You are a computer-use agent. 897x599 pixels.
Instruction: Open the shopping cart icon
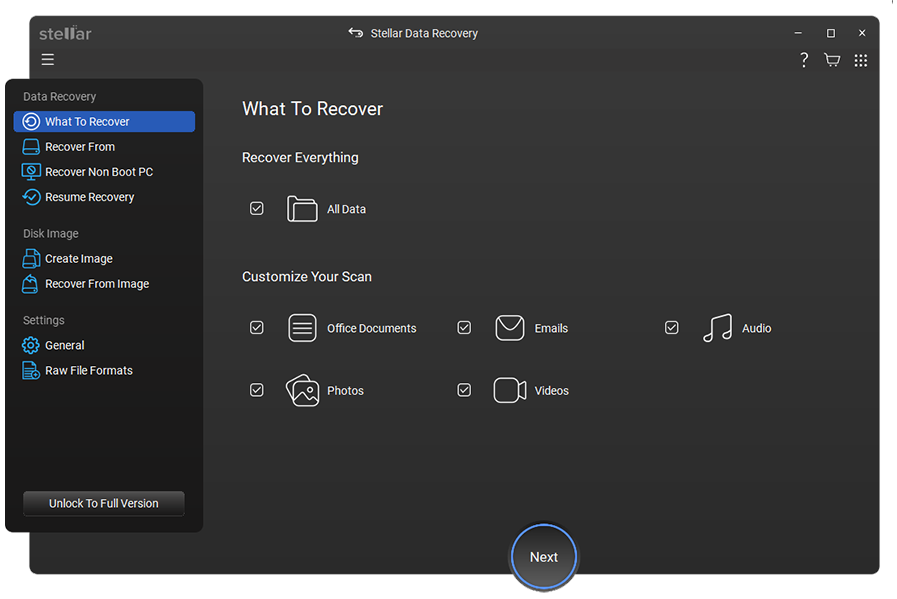pos(832,60)
